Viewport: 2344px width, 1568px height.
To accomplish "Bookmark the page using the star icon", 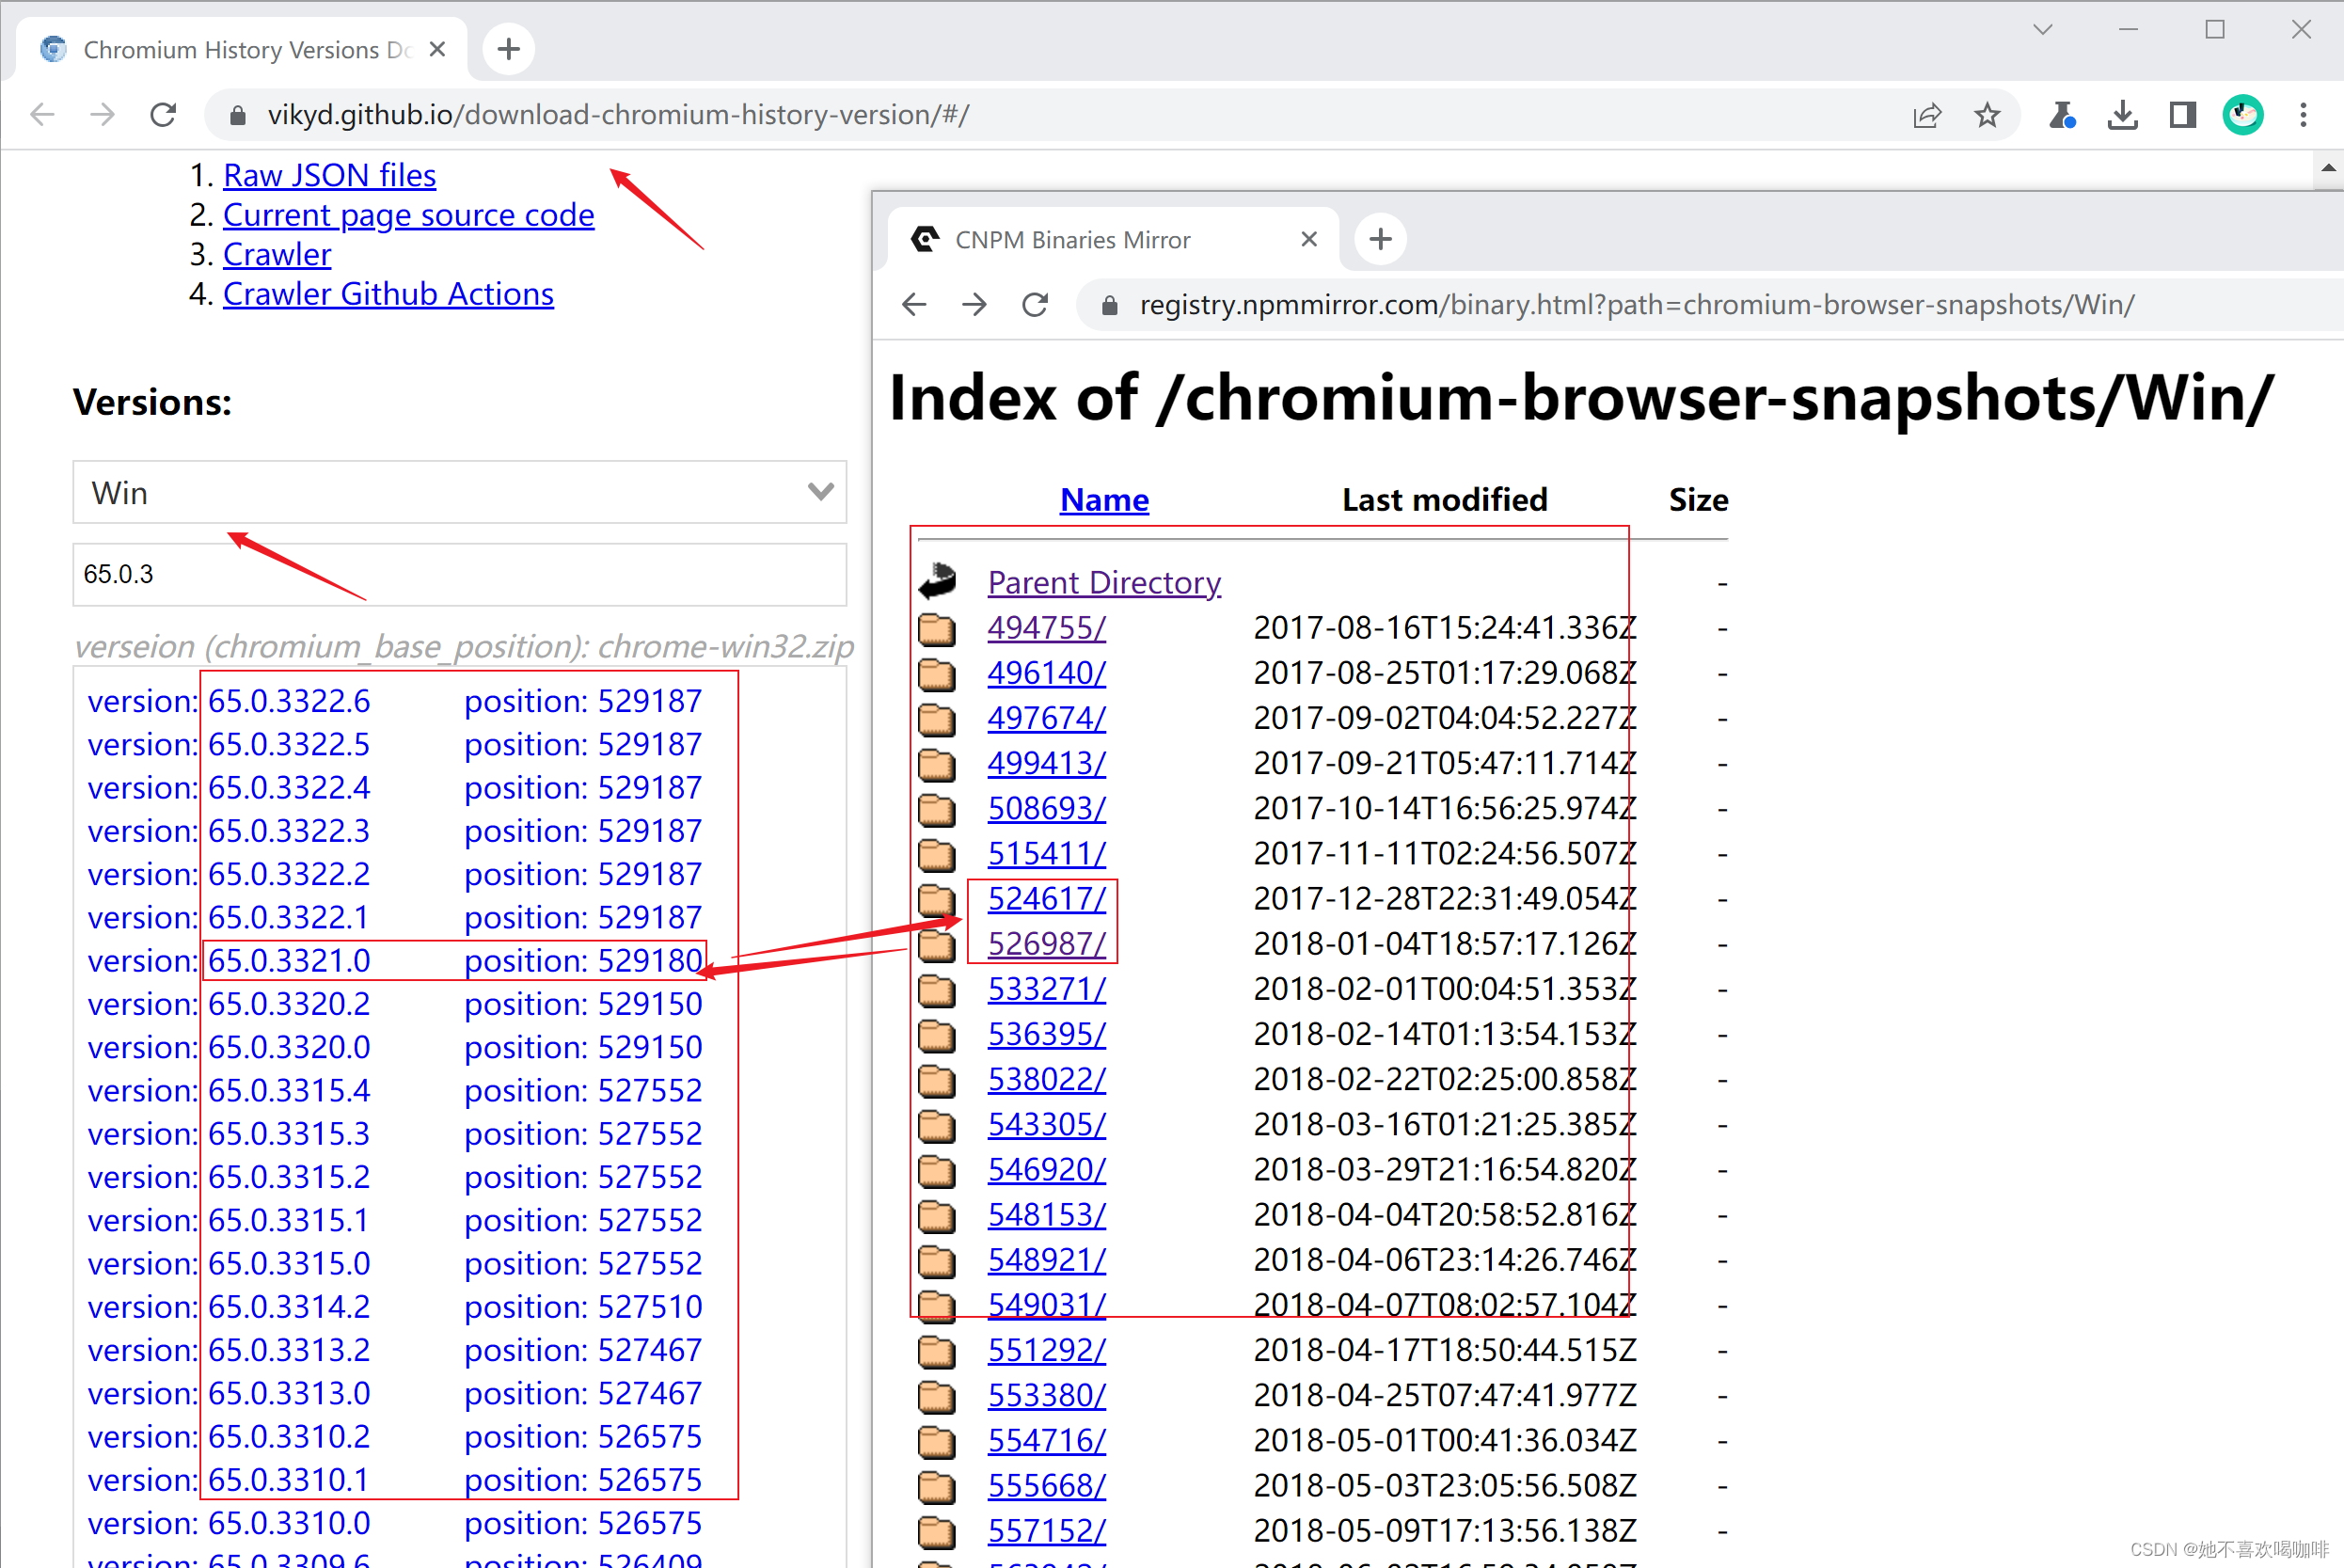I will tap(1987, 114).
